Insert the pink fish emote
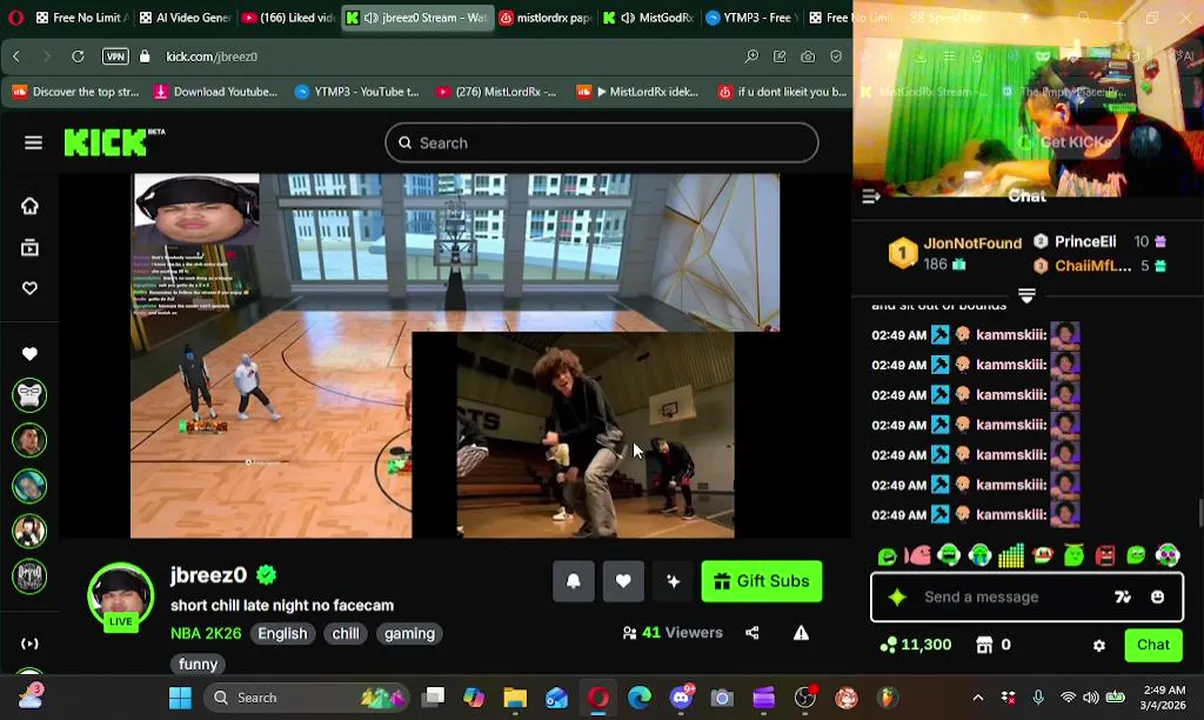This screenshot has height=720, width=1204. 917,555
